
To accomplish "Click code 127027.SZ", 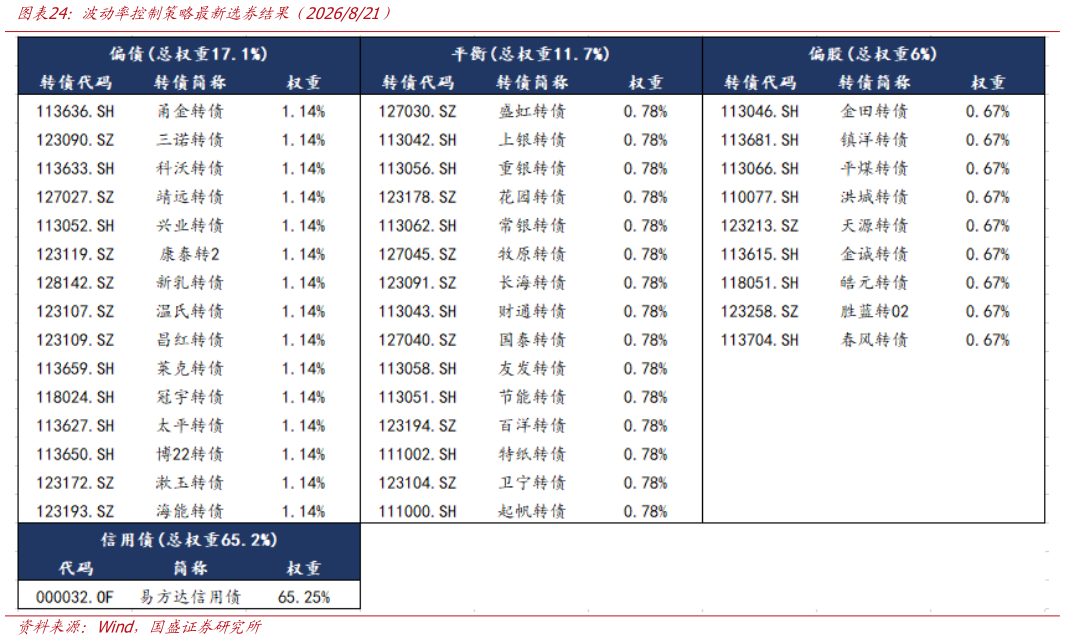I will 75,197.
